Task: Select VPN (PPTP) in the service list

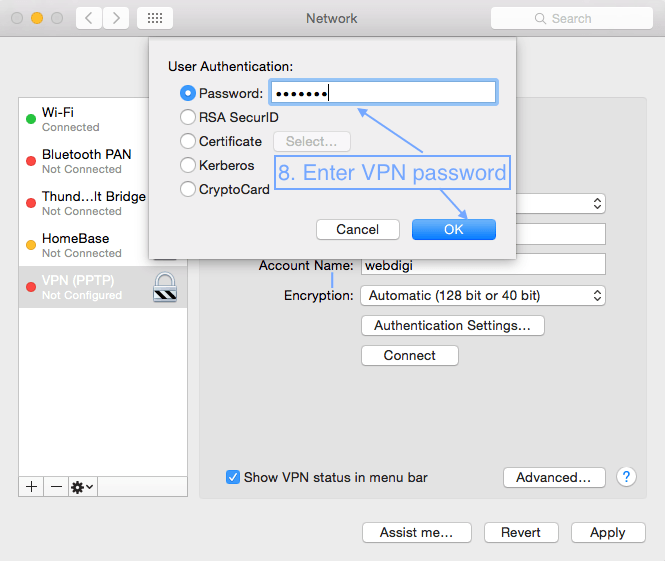Action: point(103,287)
